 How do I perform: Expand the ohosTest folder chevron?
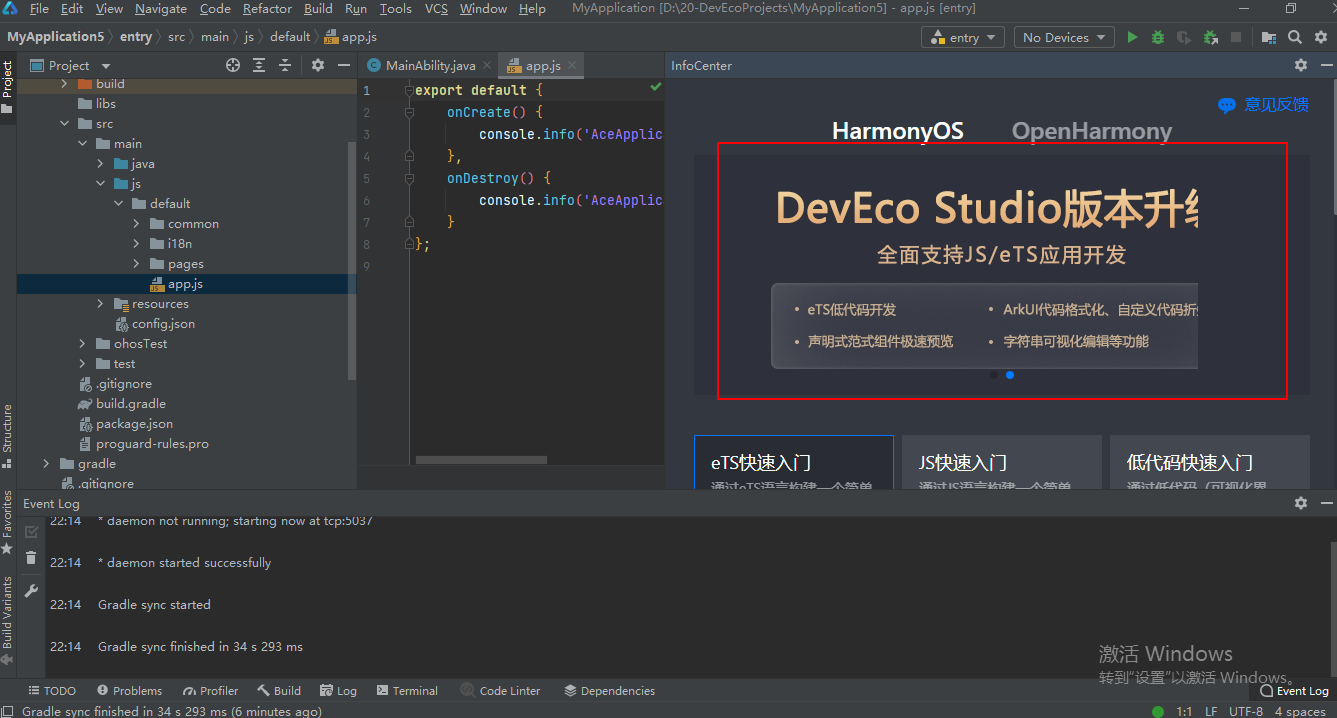coord(83,344)
